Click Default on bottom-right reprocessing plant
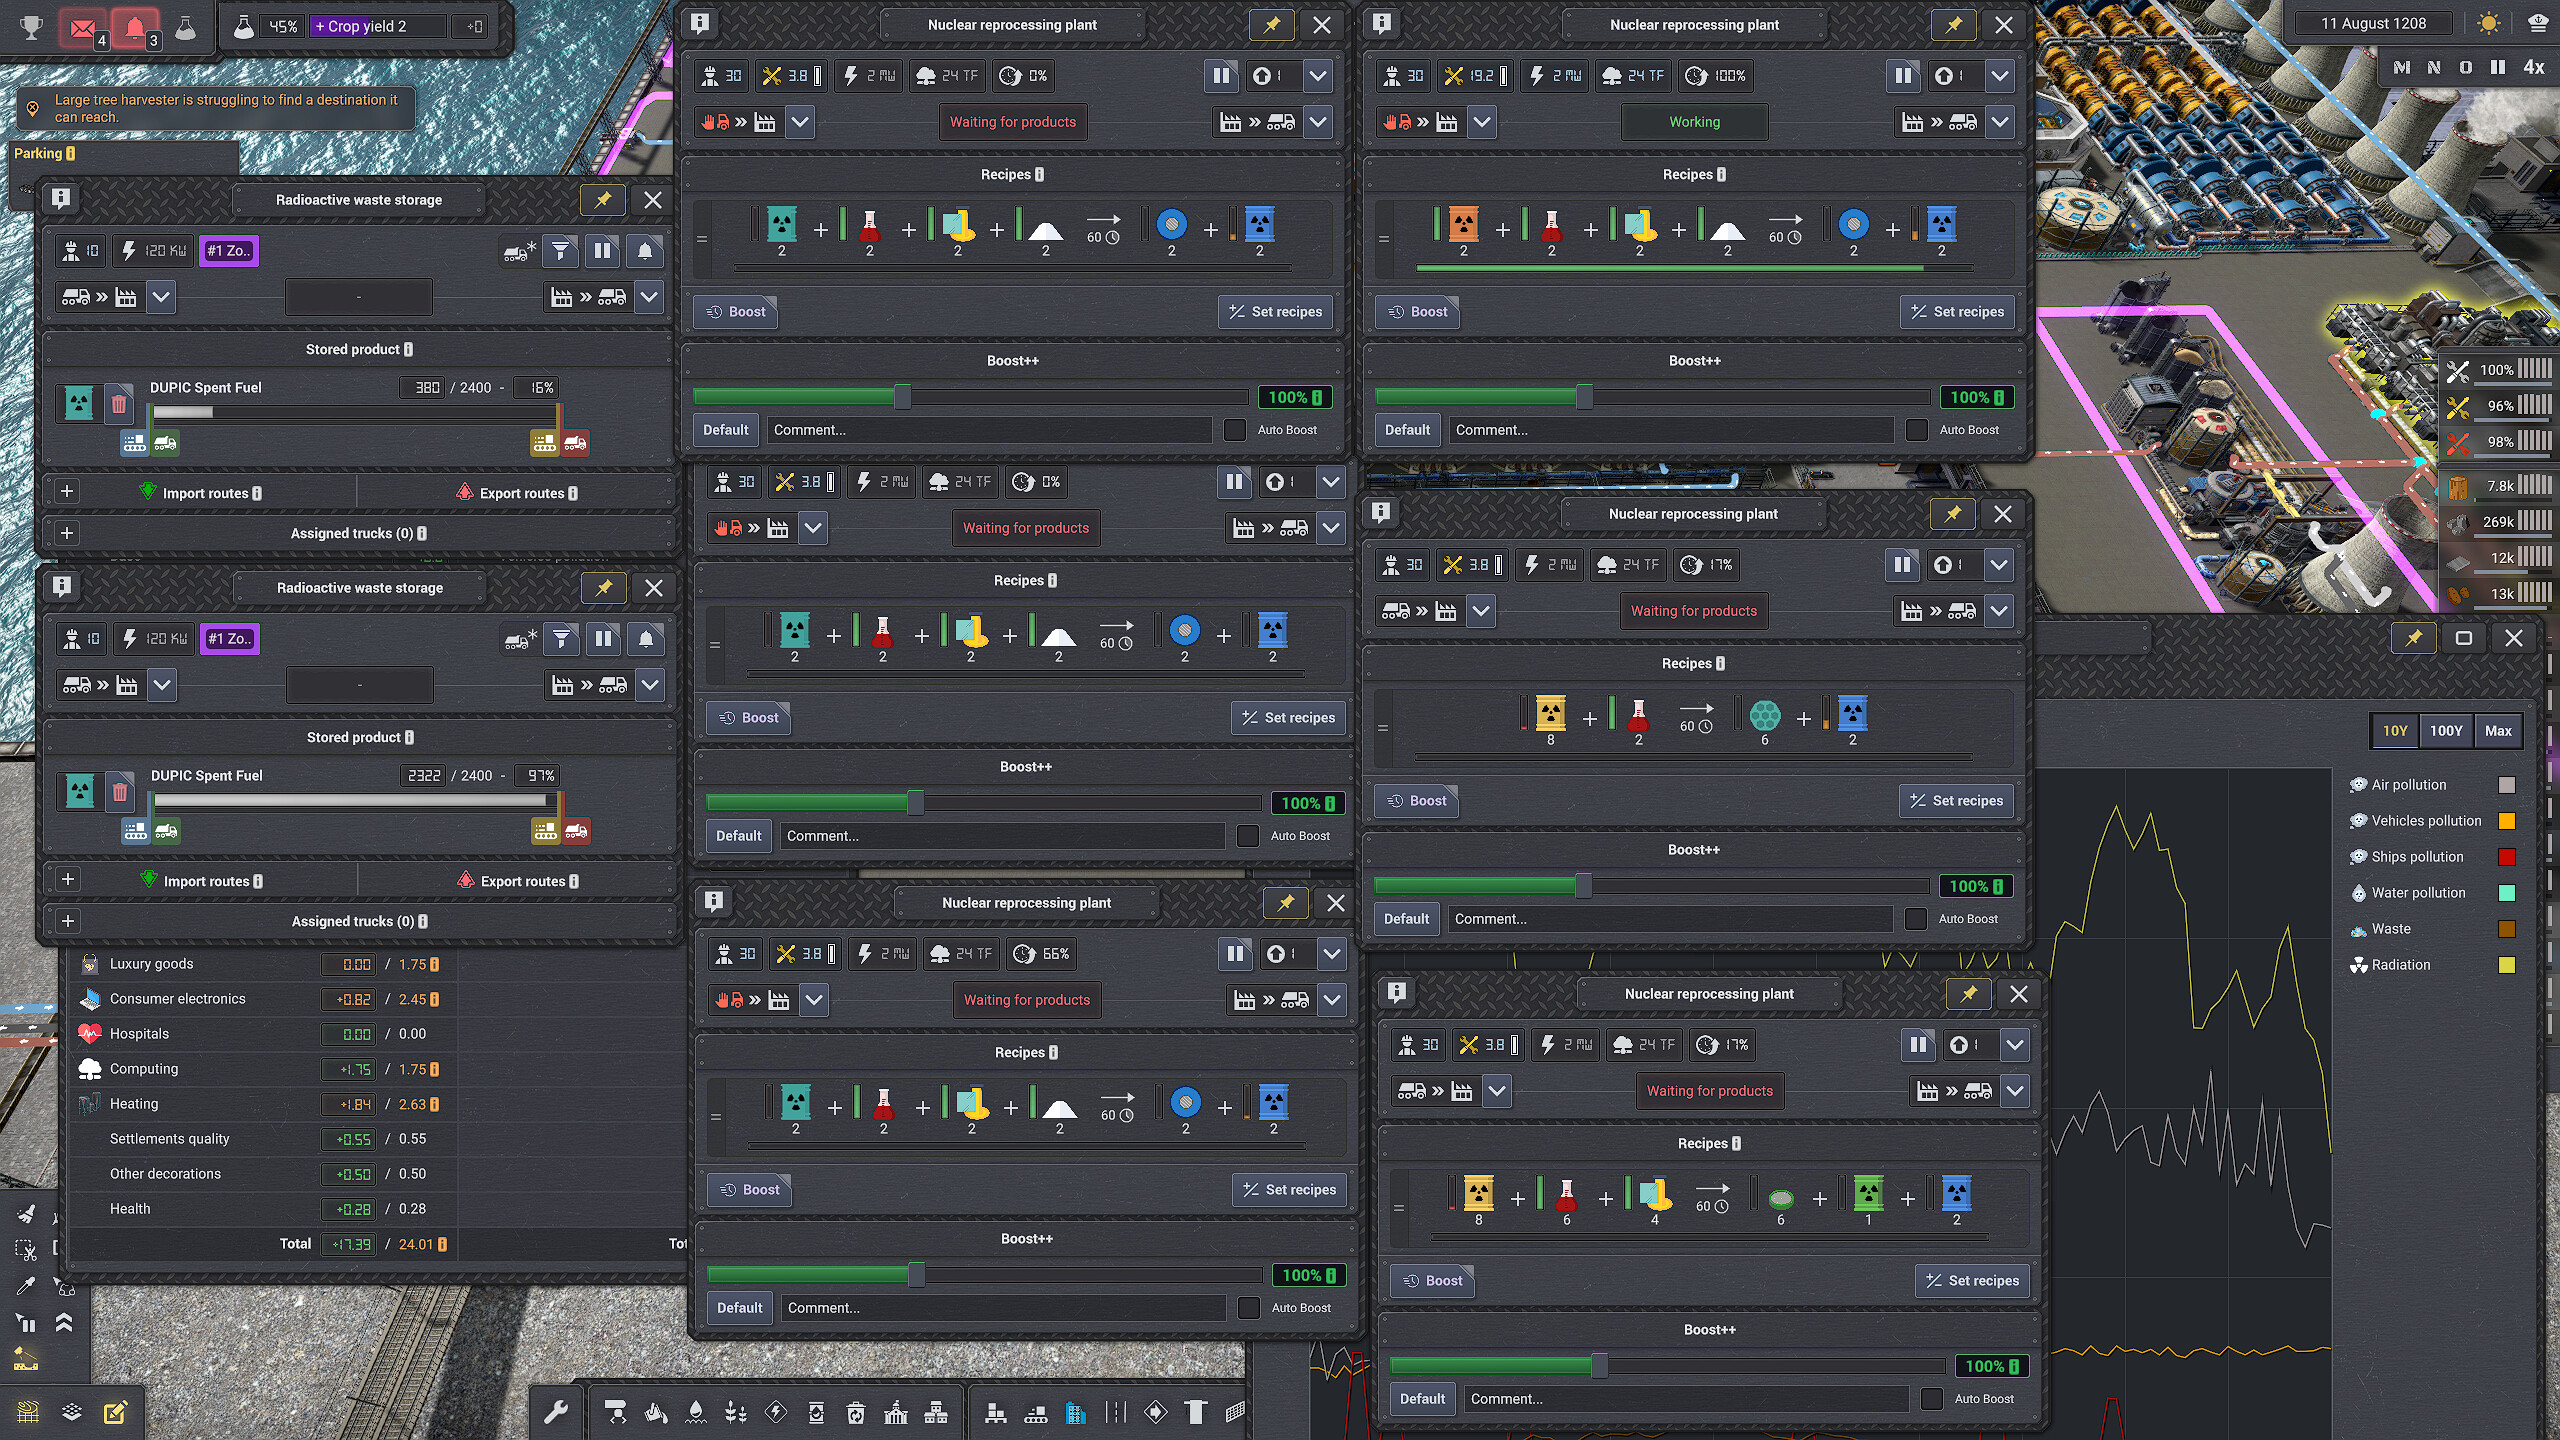The image size is (2560, 1440). click(x=1422, y=1399)
